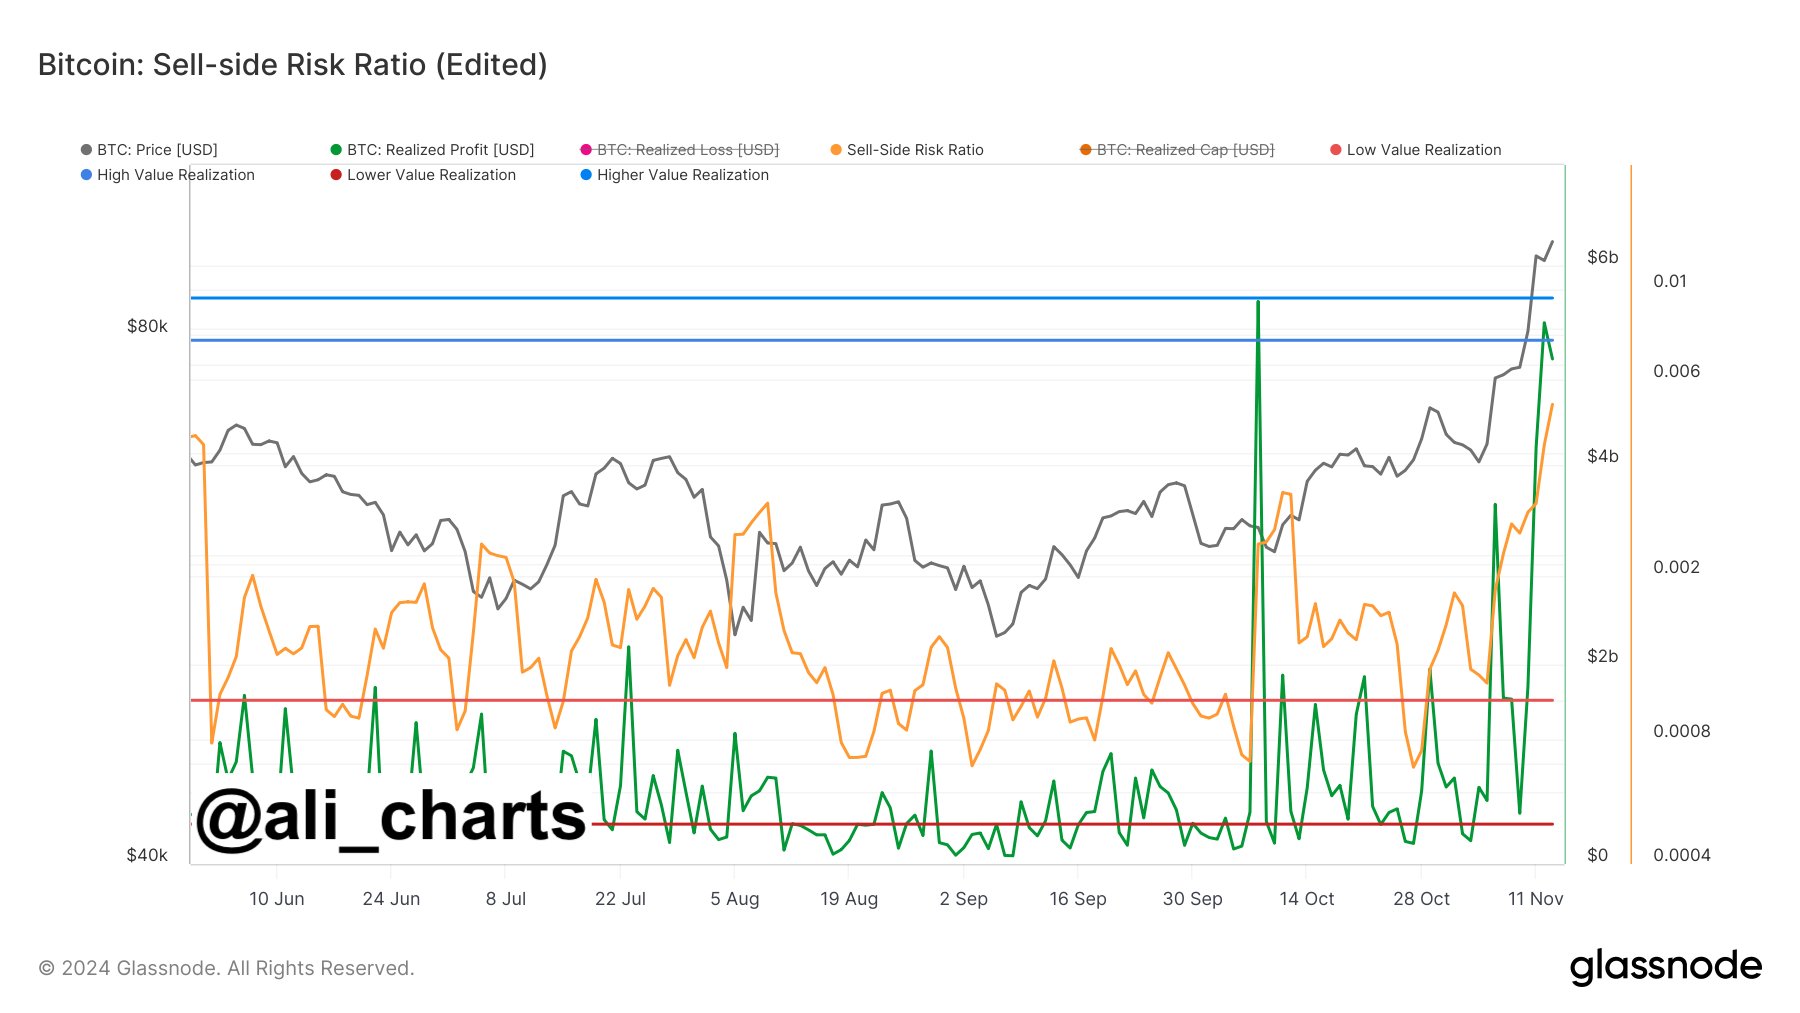Hide the Higher Value Realization series

pyautogui.click(x=675, y=175)
